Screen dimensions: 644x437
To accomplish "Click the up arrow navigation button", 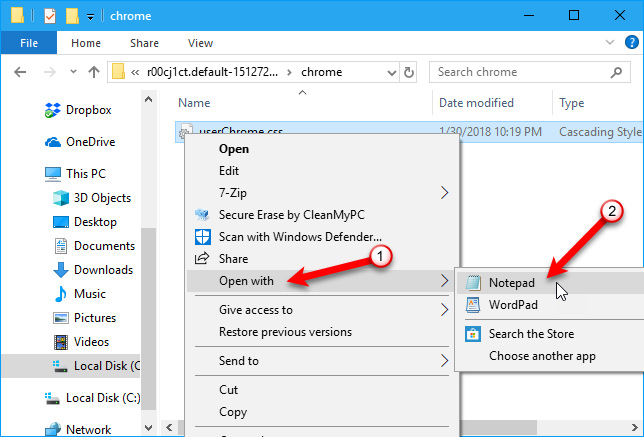I will (x=93, y=72).
